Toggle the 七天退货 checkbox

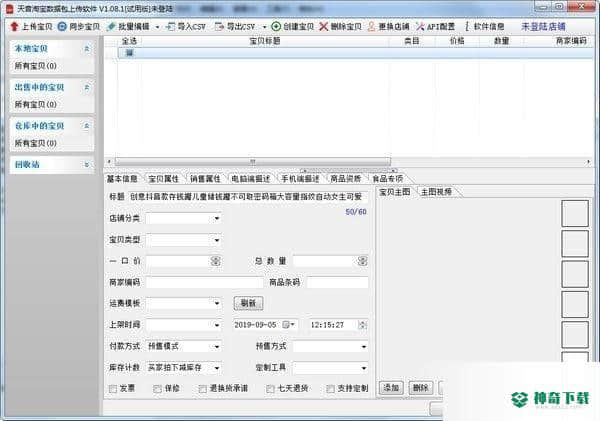(x=270, y=389)
